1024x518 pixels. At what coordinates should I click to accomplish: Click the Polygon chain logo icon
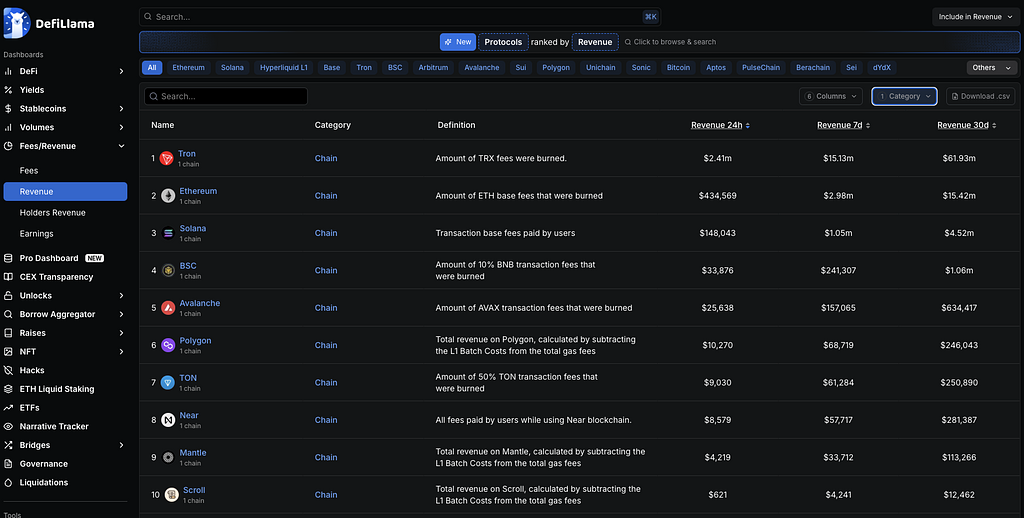tap(167, 345)
